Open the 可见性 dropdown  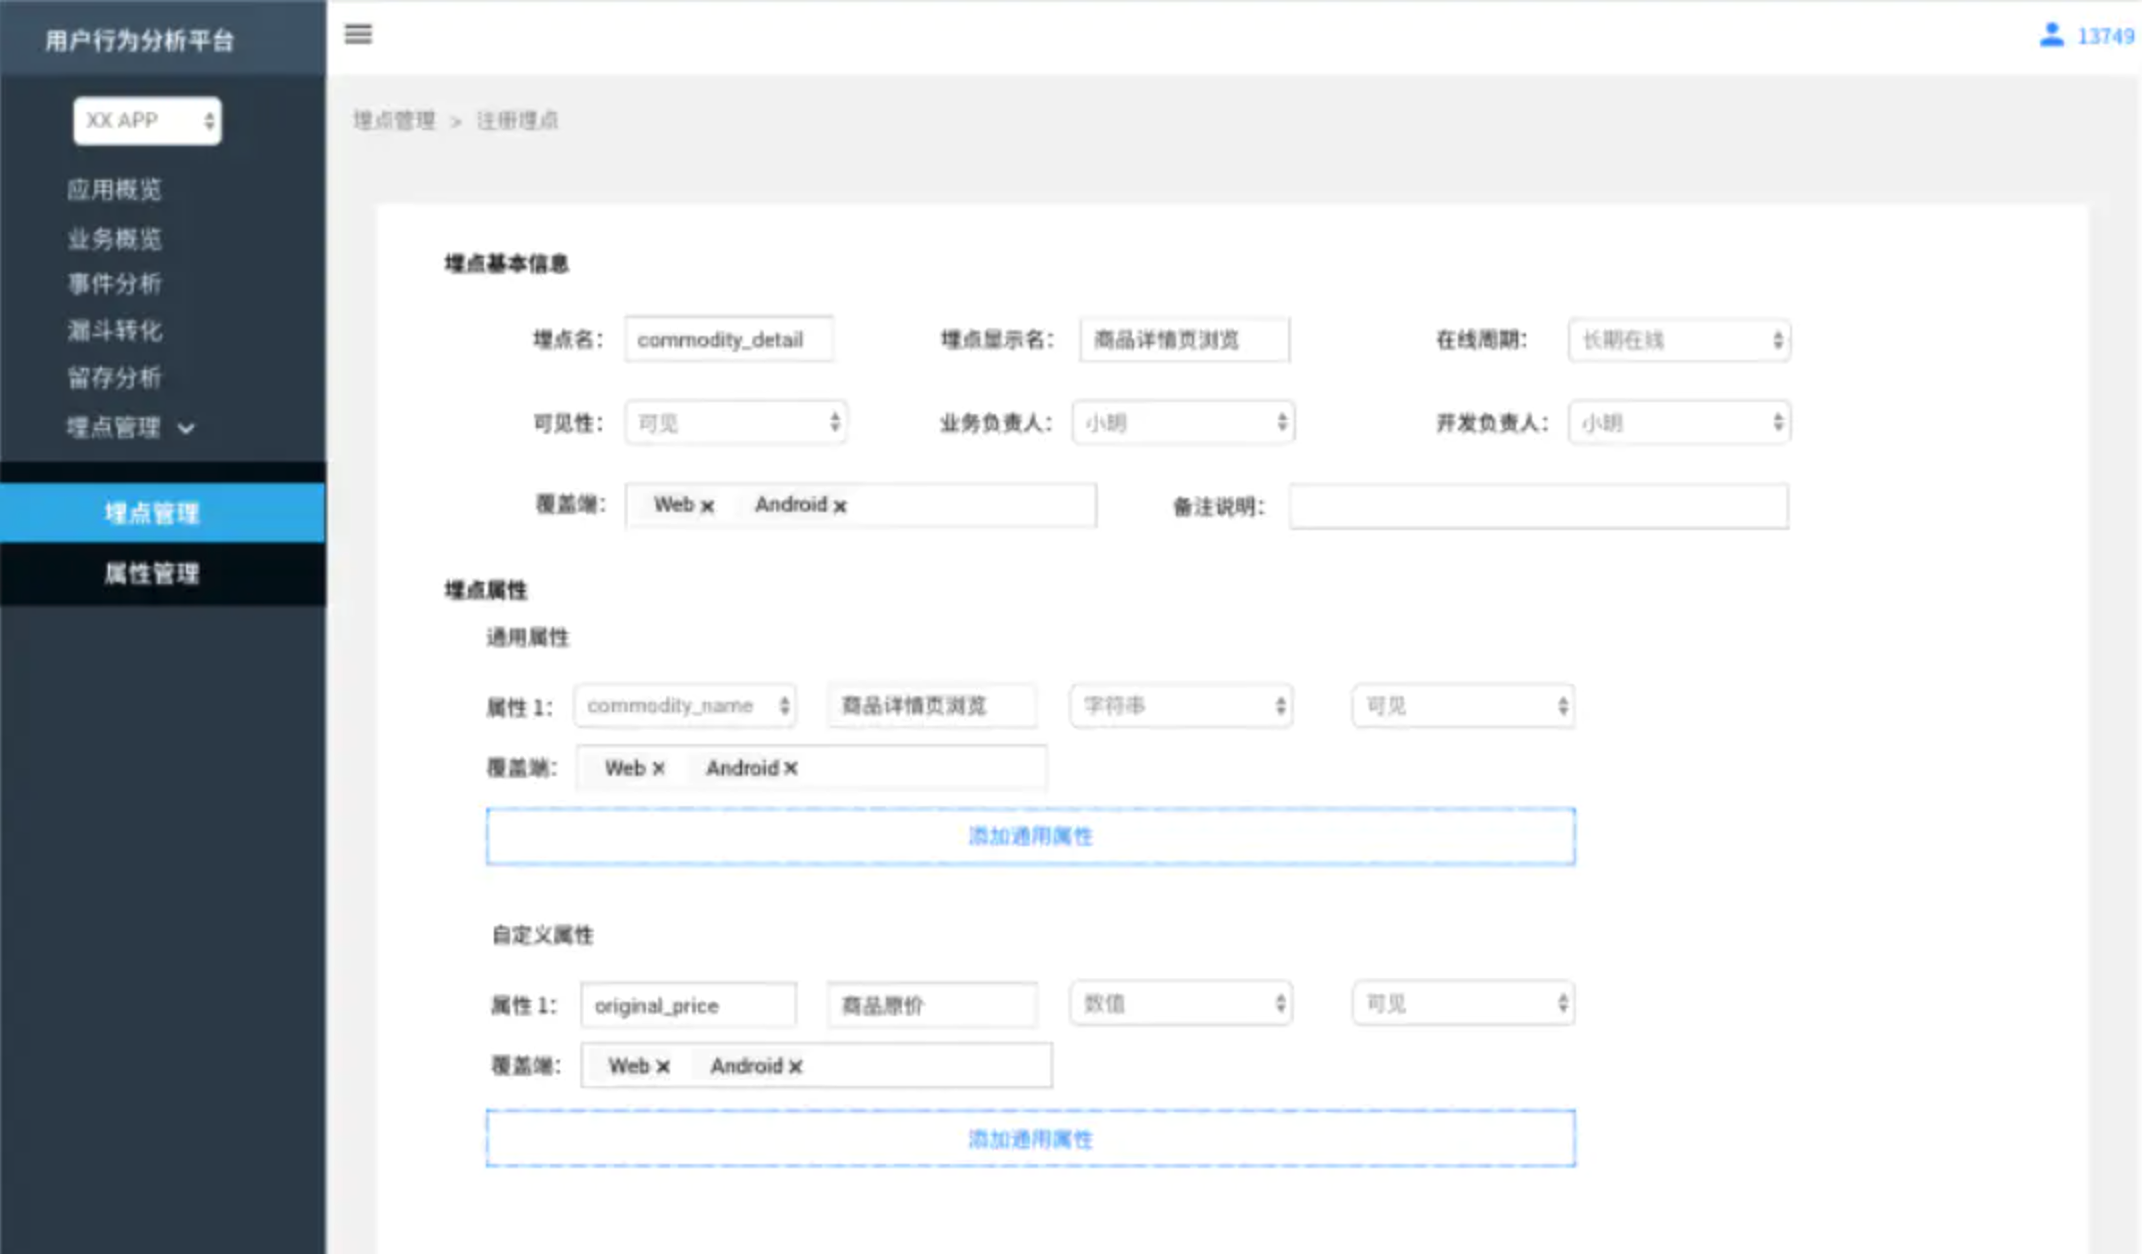click(736, 423)
